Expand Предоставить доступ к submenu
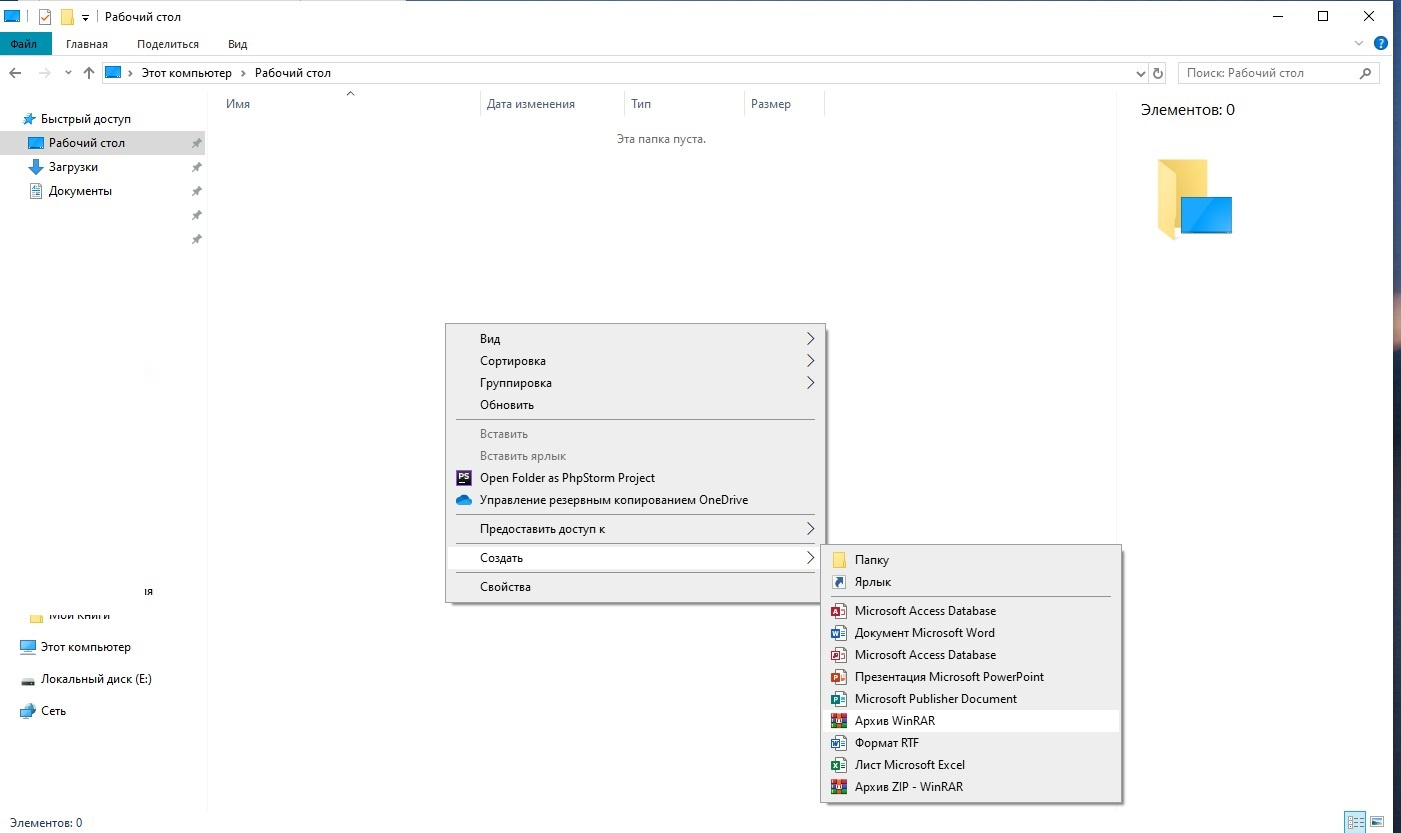The height and width of the screenshot is (833, 1401). click(635, 529)
